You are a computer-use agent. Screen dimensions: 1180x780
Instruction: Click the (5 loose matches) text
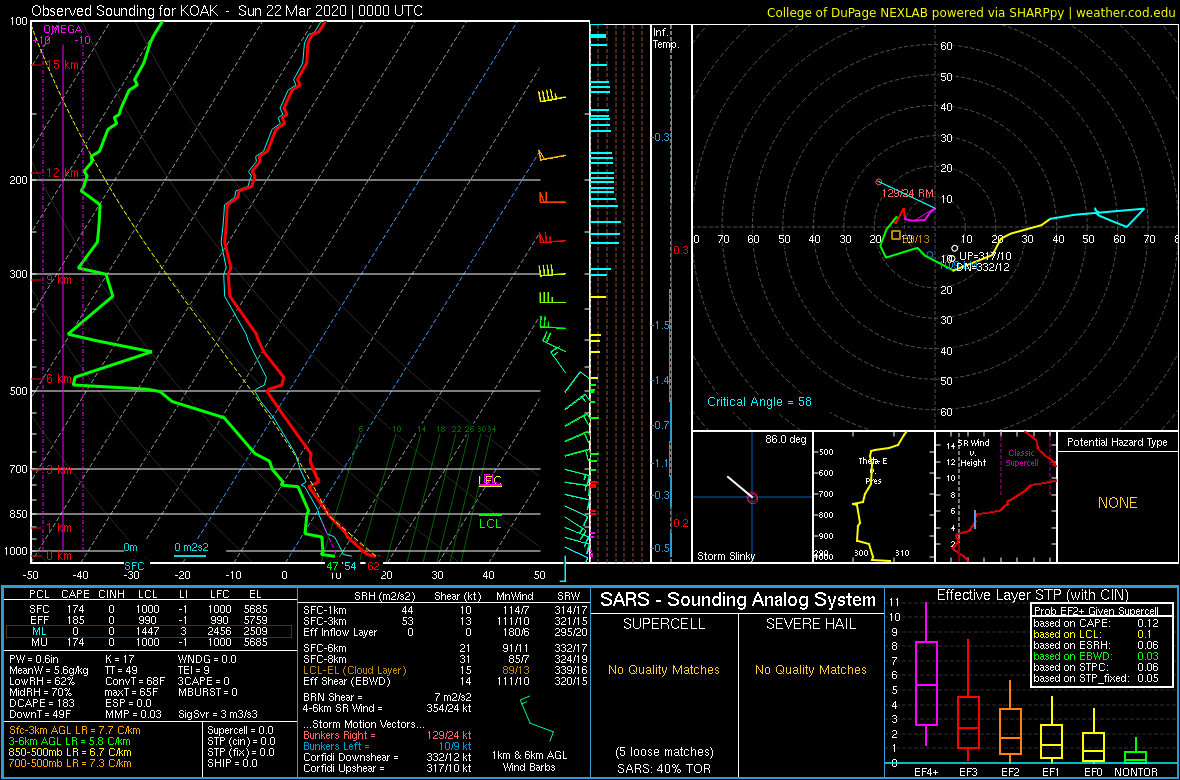pyautogui.click(x=664, y=751)
